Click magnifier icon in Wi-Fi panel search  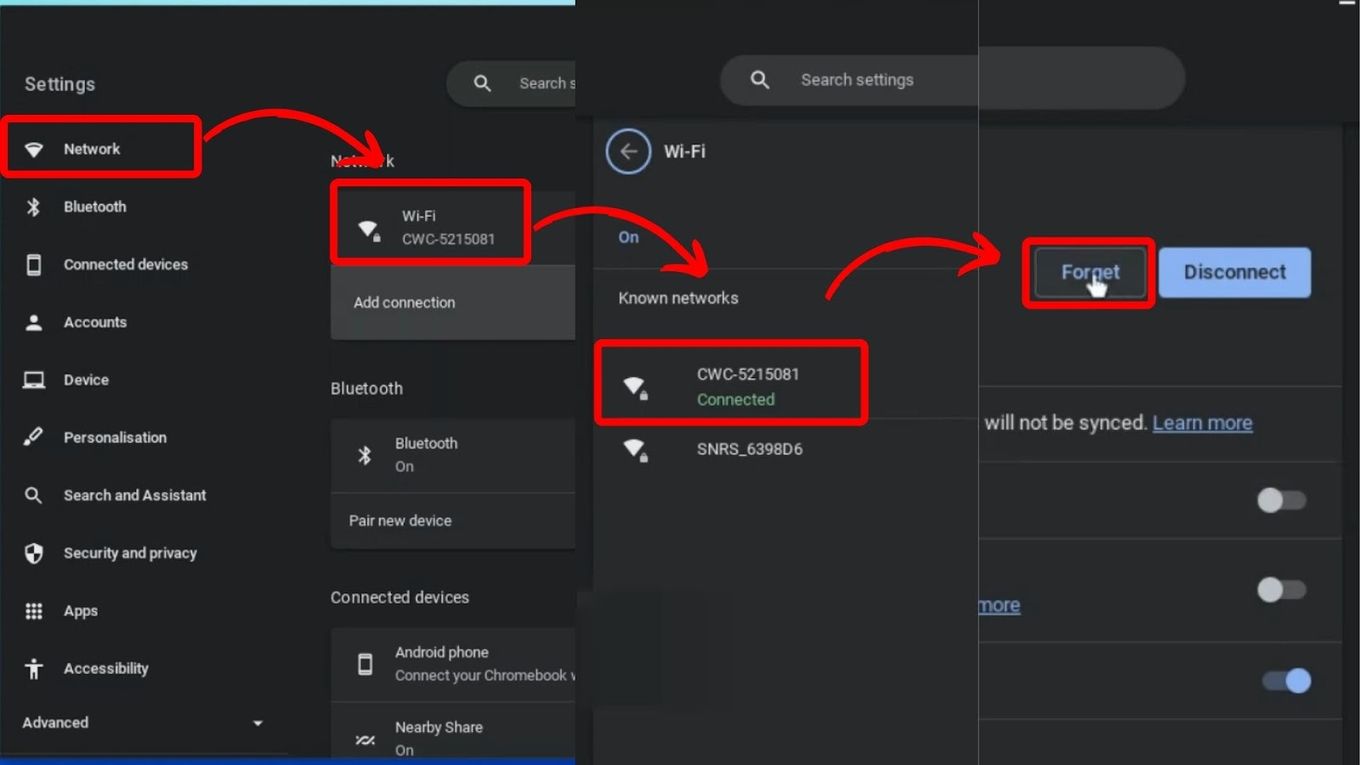pyautogui.click(x=760, y=80)
